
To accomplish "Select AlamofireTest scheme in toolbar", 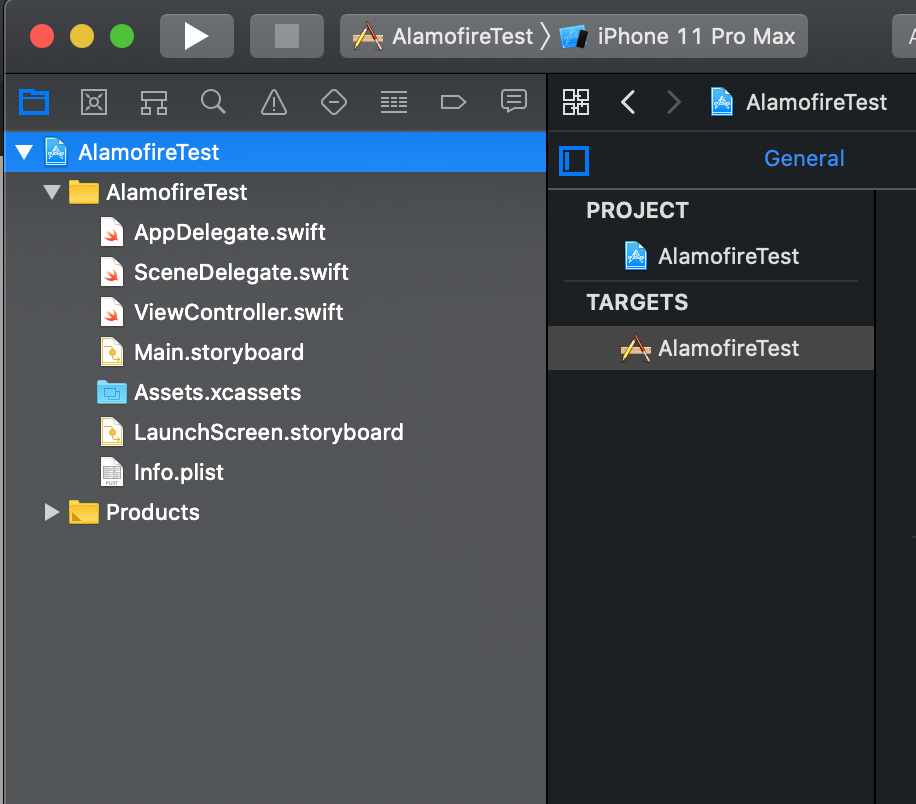I will [443, 36].
